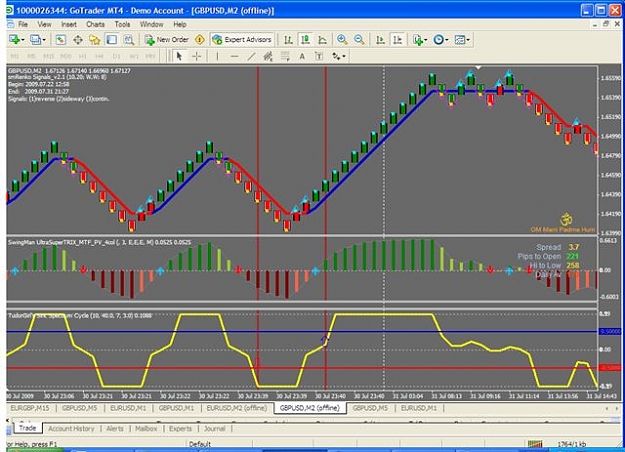
Task: Click the Default profile status entry
Action: pos(200,444)
